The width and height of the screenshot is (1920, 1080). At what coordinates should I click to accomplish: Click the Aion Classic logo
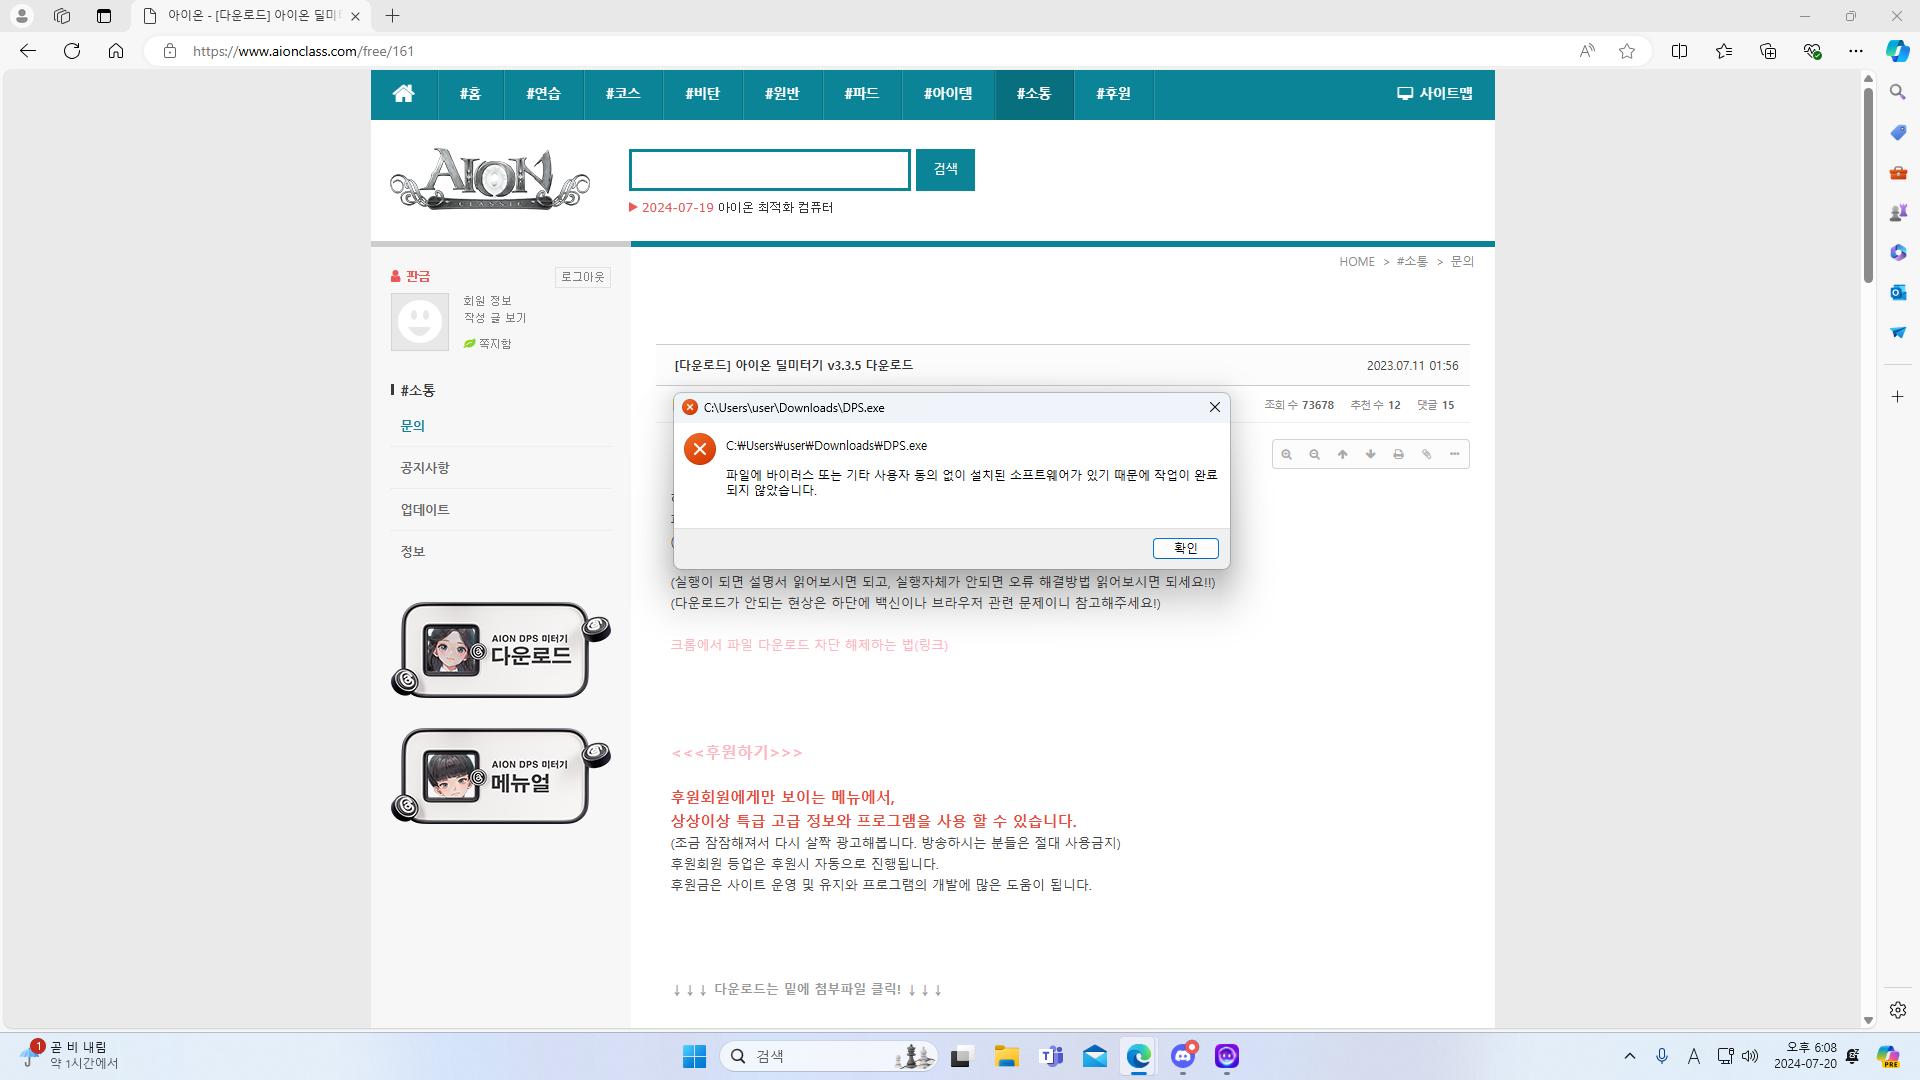(x=490, y=178)
